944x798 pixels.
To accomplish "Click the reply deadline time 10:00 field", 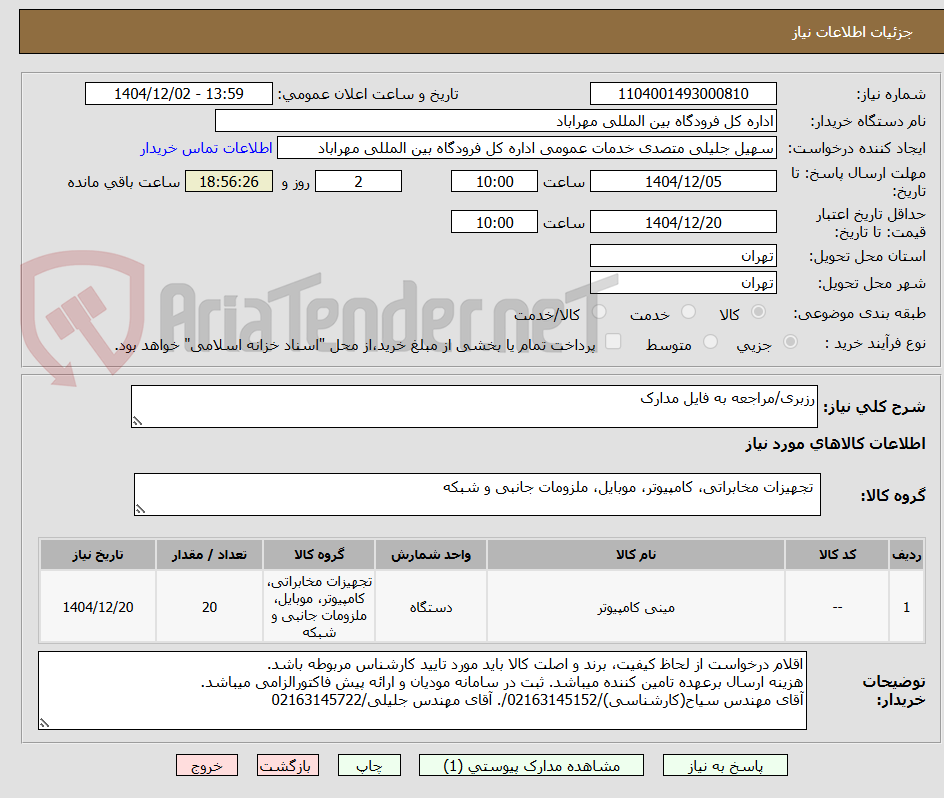I will pyautogui.click(x=494, y=181).
